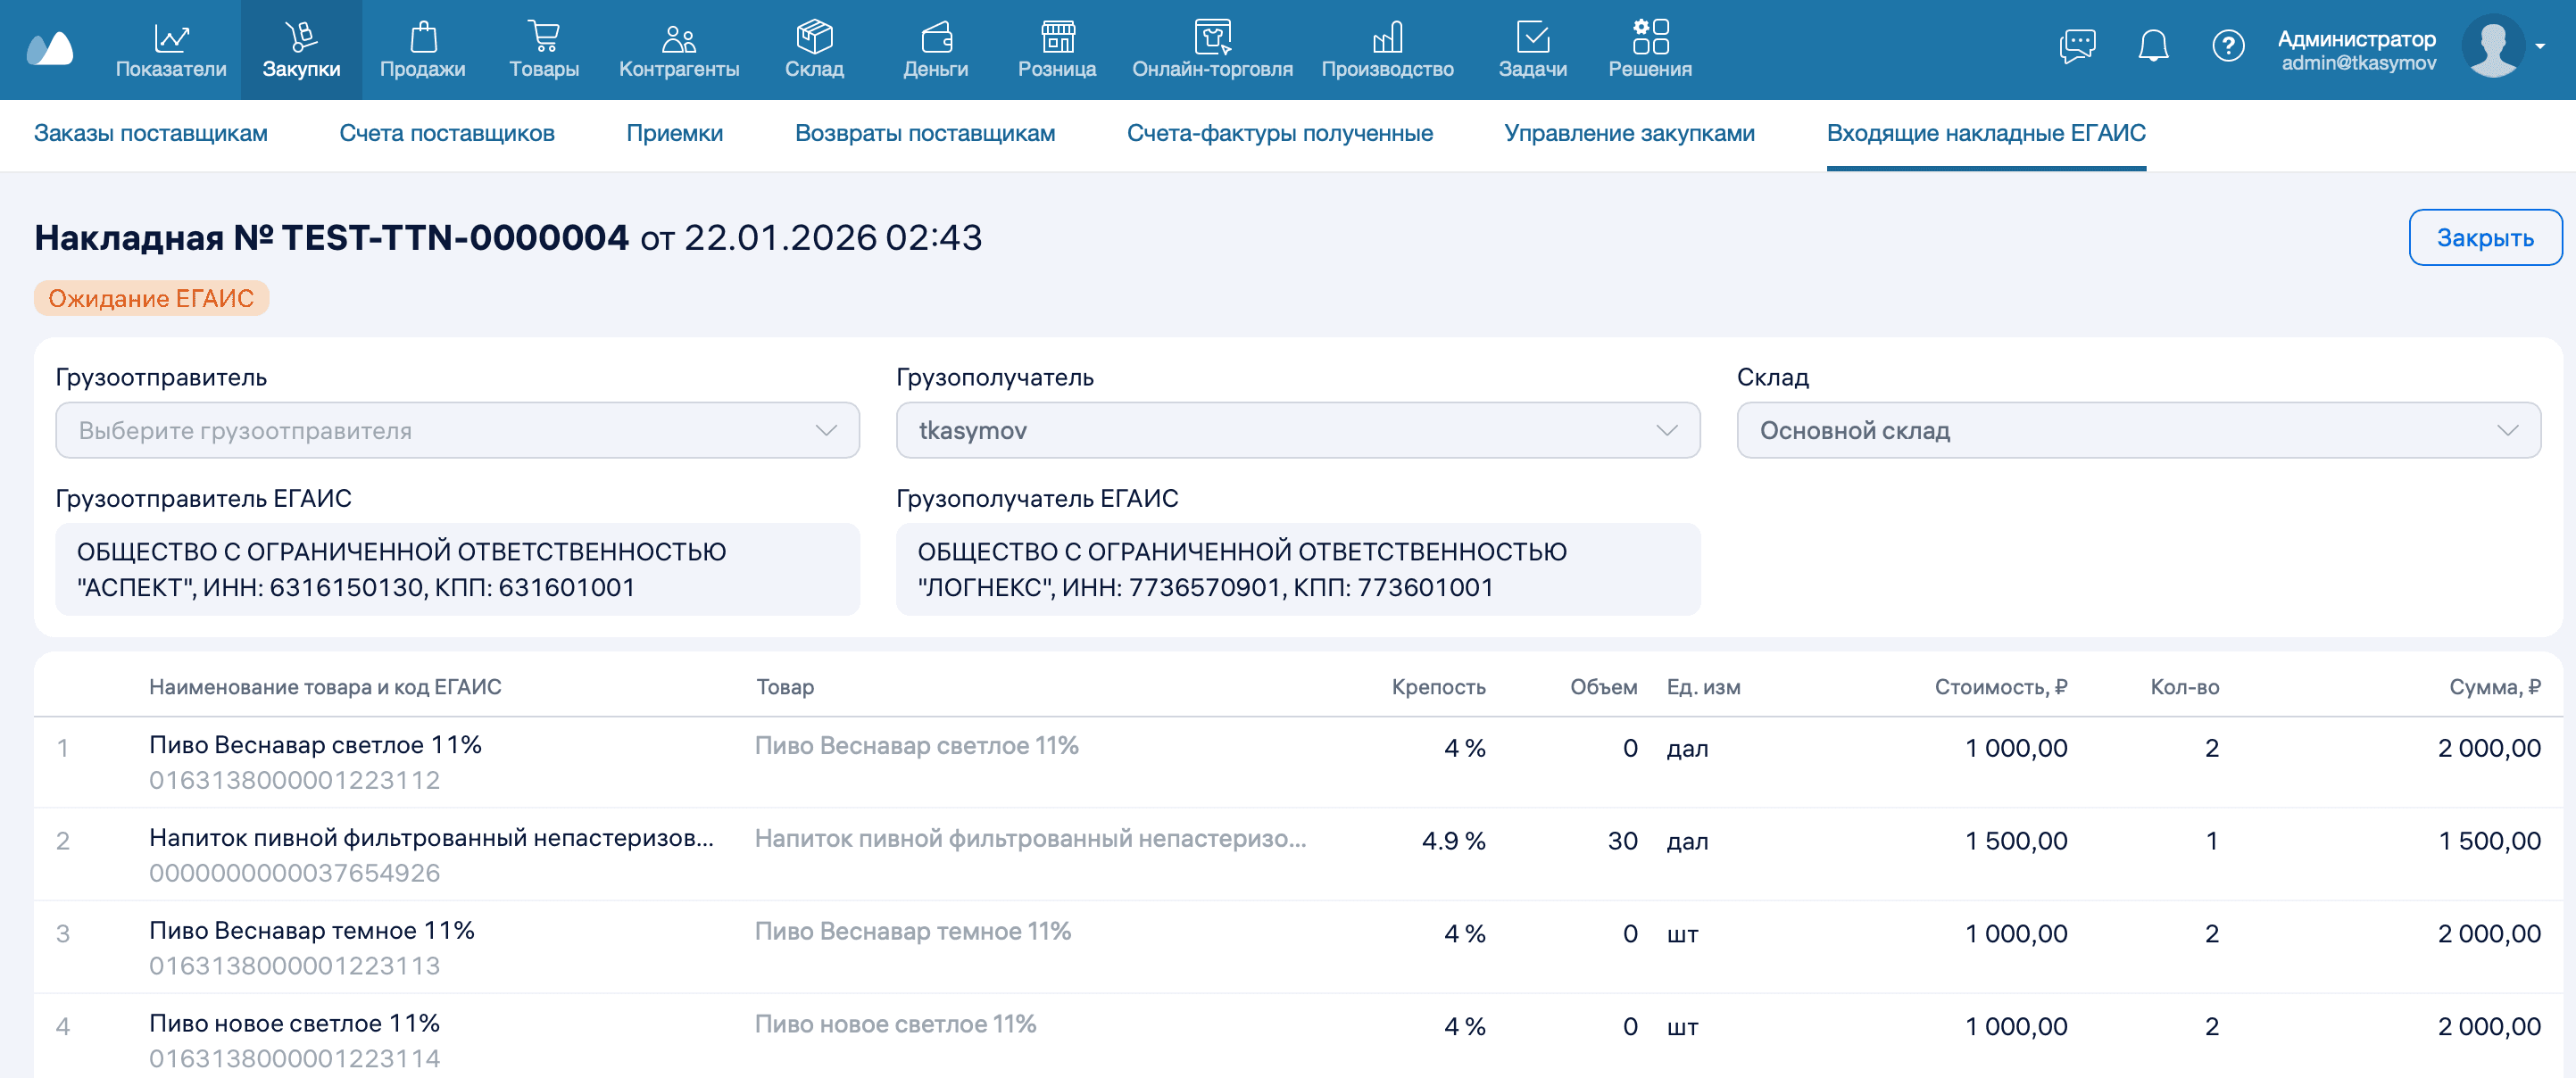Open the Товары section icon
This screenshot has height=1078, width=2576.
544,38
